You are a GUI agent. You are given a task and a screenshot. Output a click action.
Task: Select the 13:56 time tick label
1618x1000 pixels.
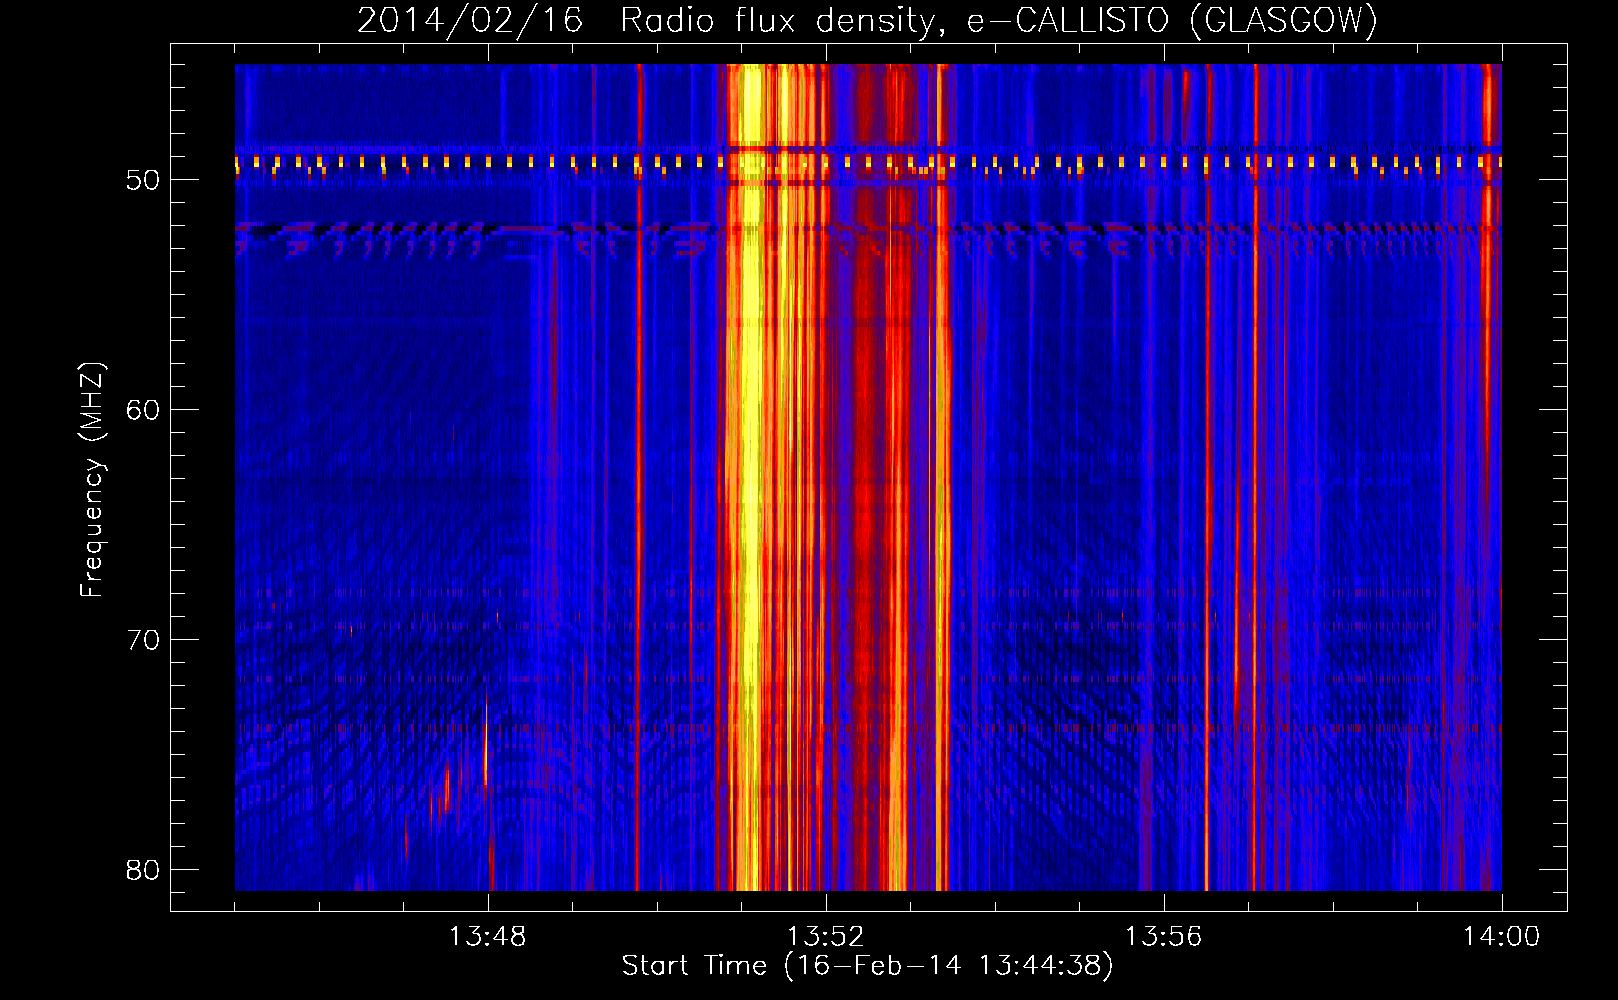coord(1163,937)
